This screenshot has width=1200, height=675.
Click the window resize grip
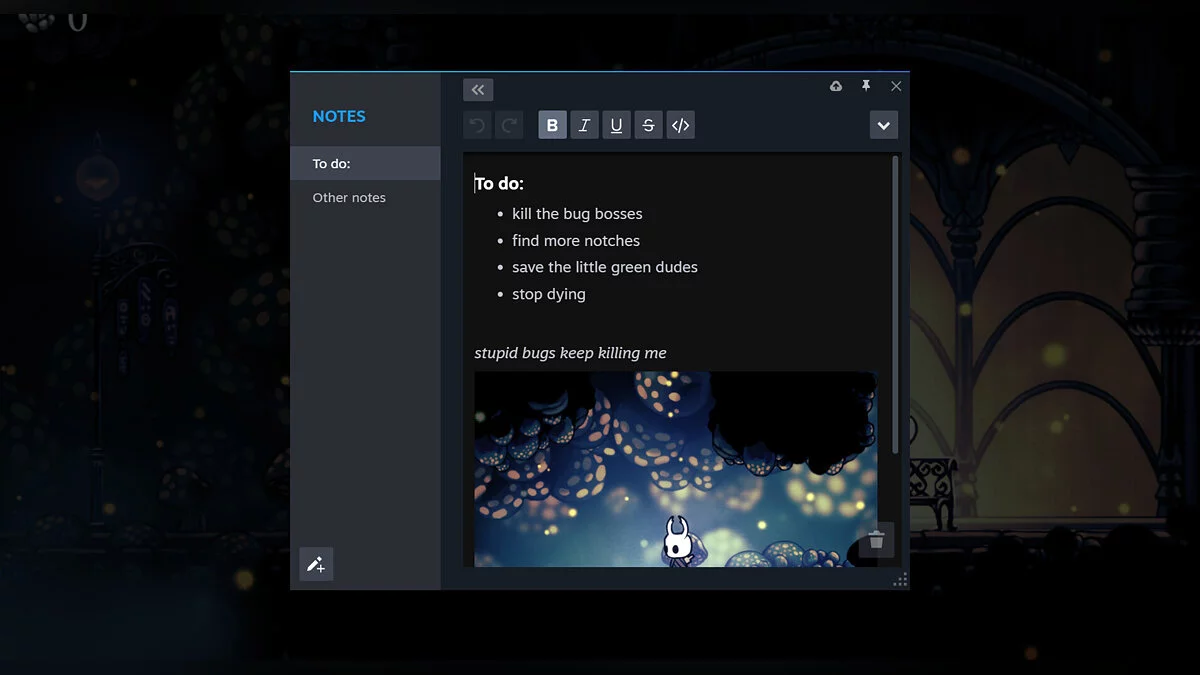tap(900, 580)
